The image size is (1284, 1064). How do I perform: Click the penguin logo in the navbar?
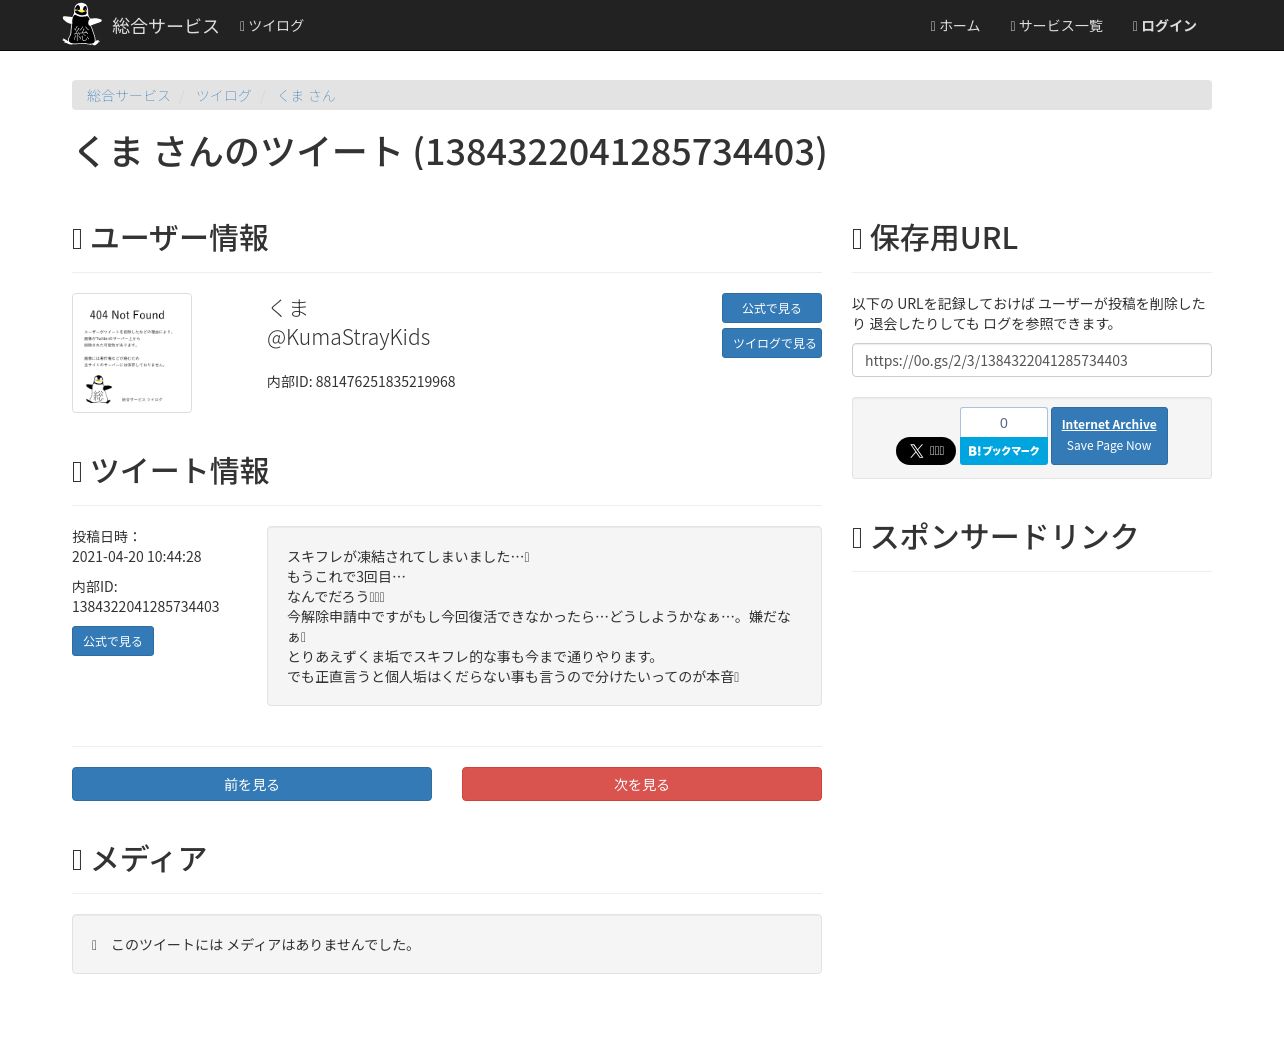tap(82, 24)
